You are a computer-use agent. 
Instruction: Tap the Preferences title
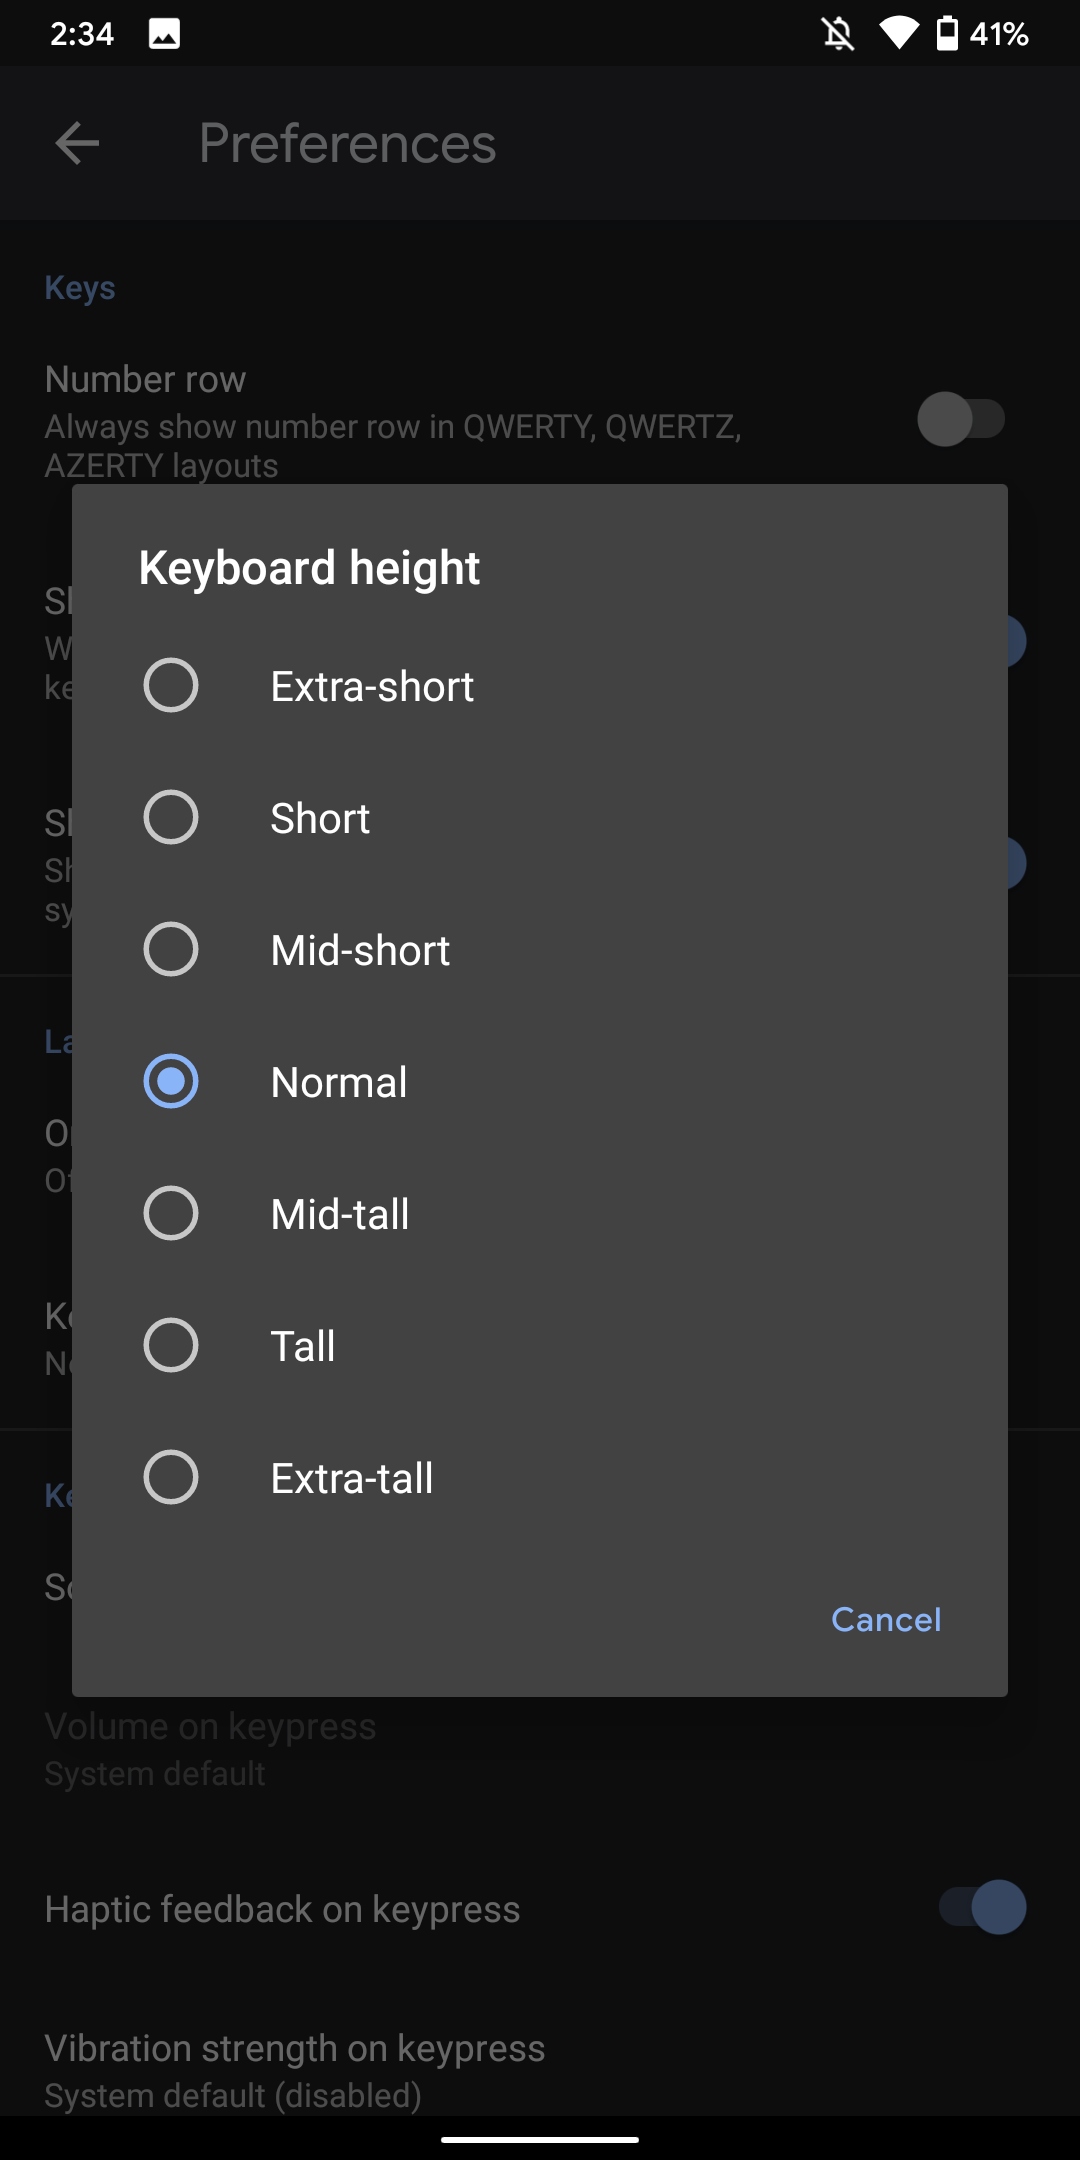[347, 143]
